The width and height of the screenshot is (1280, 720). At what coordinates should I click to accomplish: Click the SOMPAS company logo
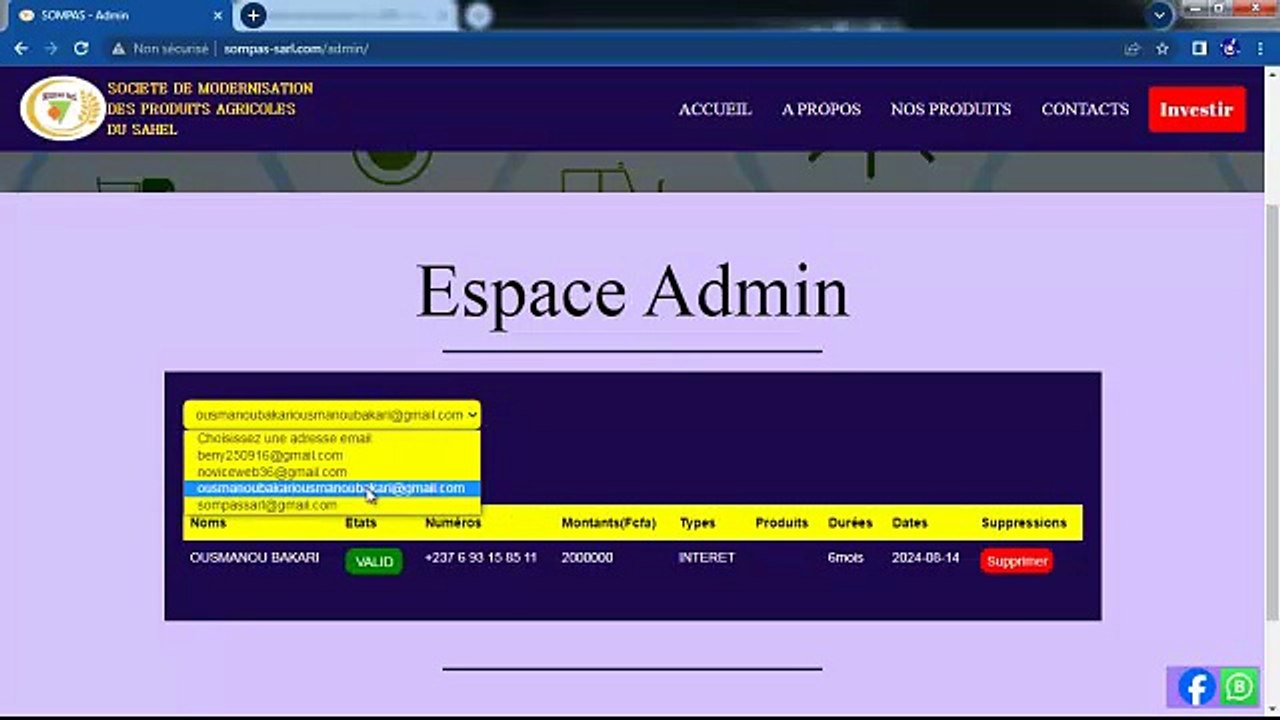point(62,108)
